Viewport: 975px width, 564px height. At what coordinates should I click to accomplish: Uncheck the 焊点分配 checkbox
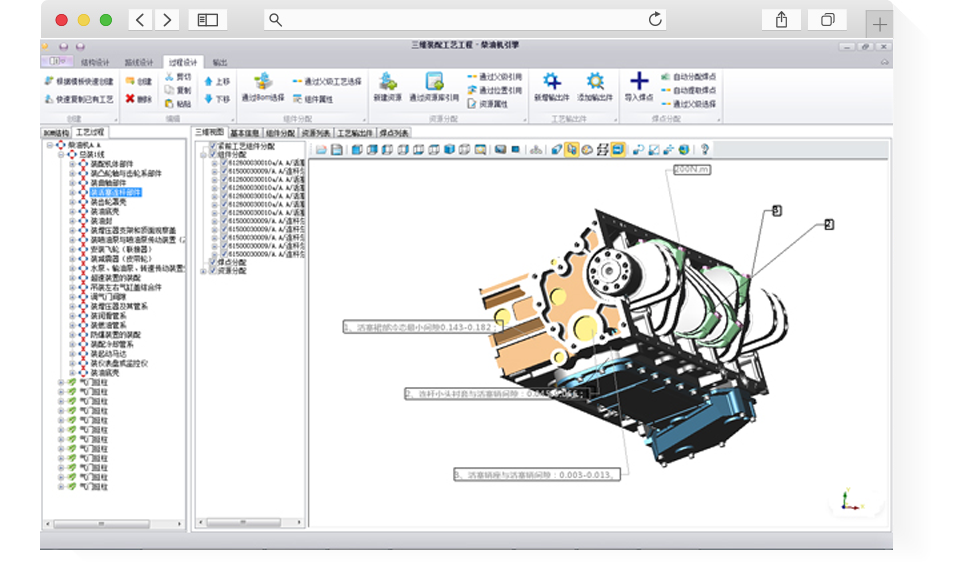(213, 262)
